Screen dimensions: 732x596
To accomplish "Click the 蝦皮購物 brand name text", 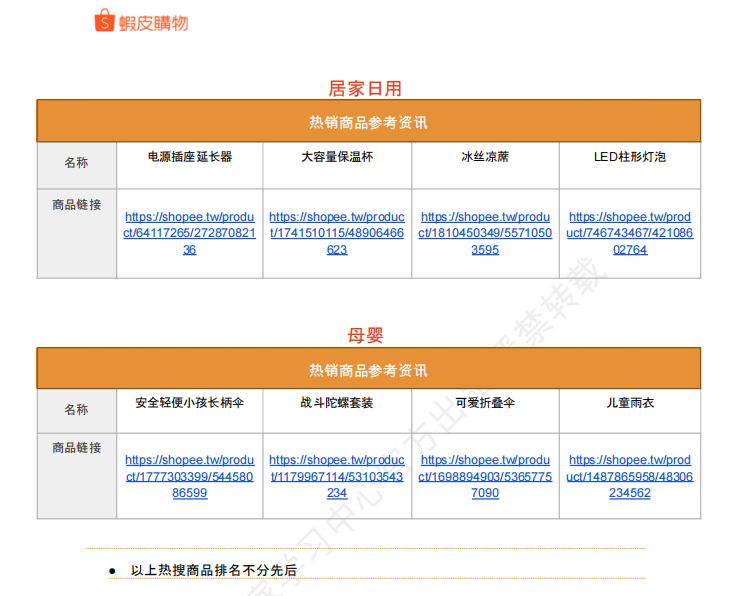I will pos(154,23).
